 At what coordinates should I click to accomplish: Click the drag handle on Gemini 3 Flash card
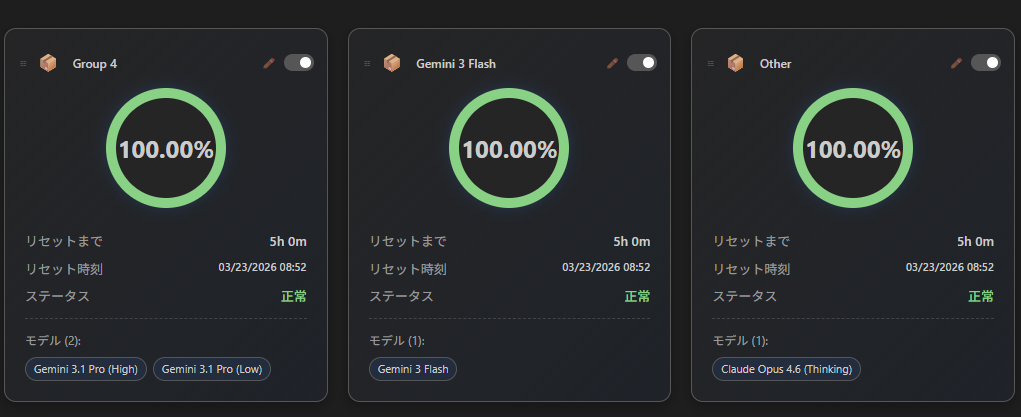[x=367, y=64]
